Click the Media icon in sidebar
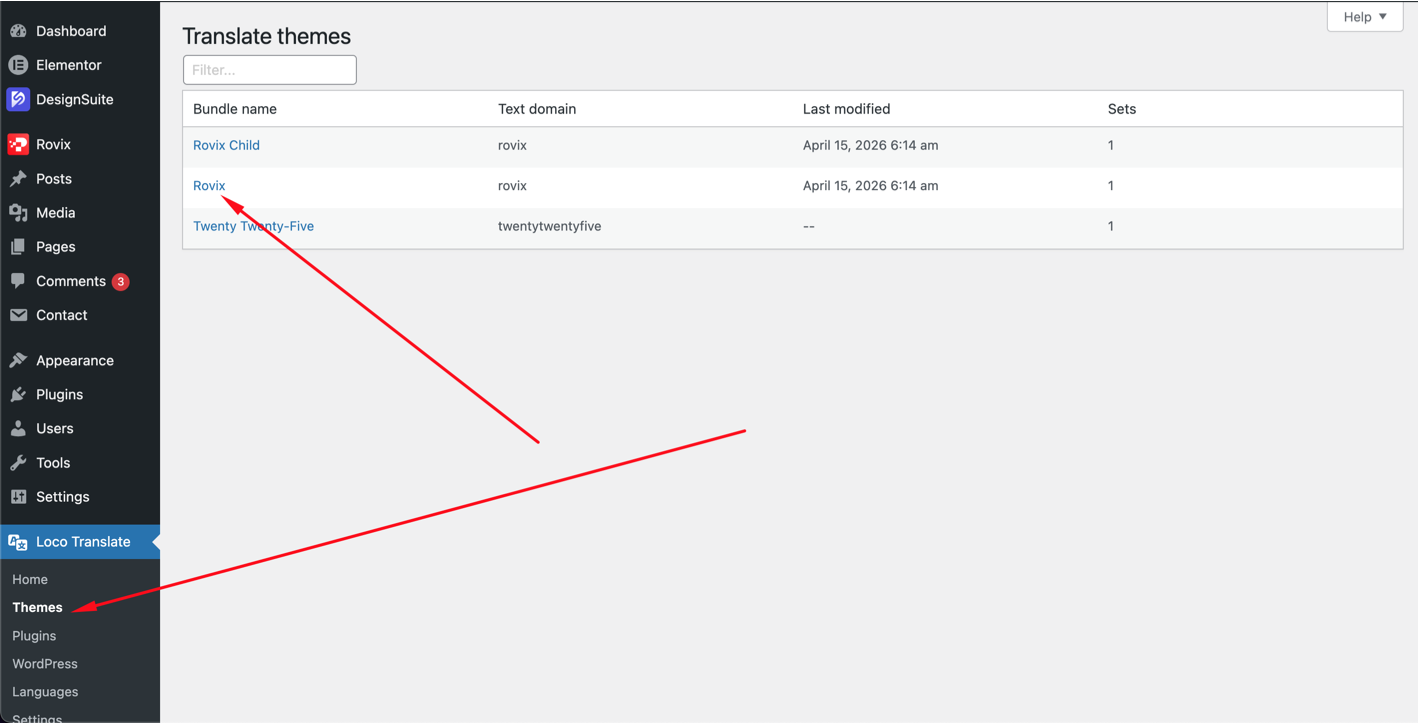The width and height of the screenshot is (1419, 723). pos(18,213)
